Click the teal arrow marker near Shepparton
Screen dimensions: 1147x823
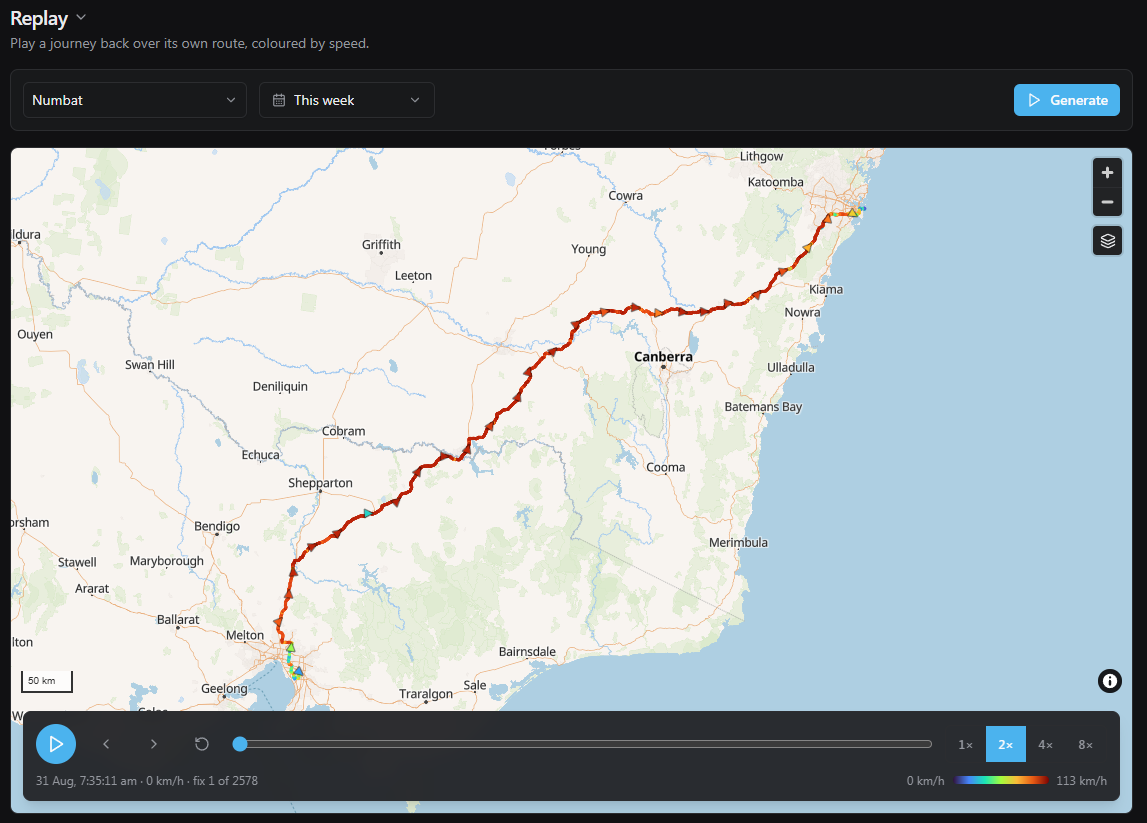click(x=368, y=513)
